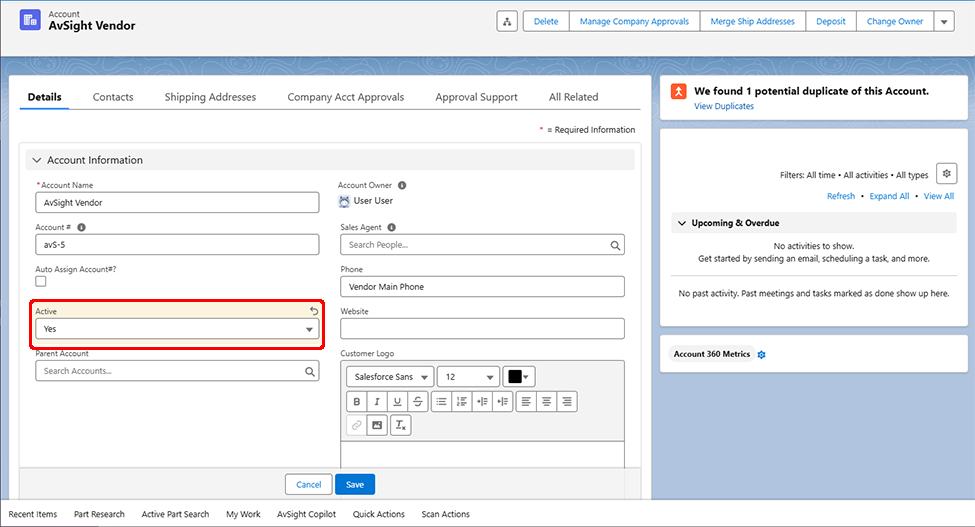This screenshot has height=527, width=975.
Task: Open the font size 12 dropdown
Action: [x=468, y=377]
